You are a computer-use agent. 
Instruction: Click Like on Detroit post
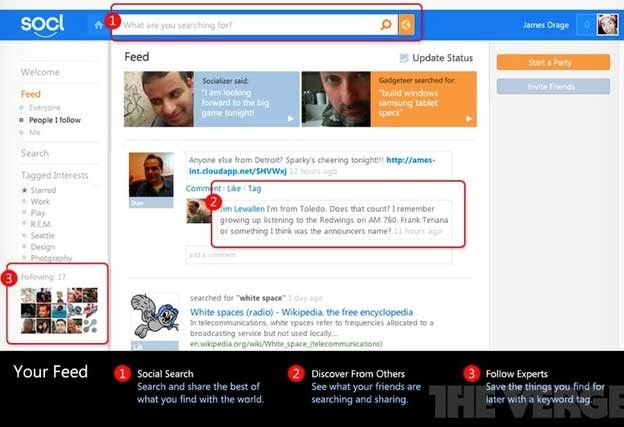point(234,188)
